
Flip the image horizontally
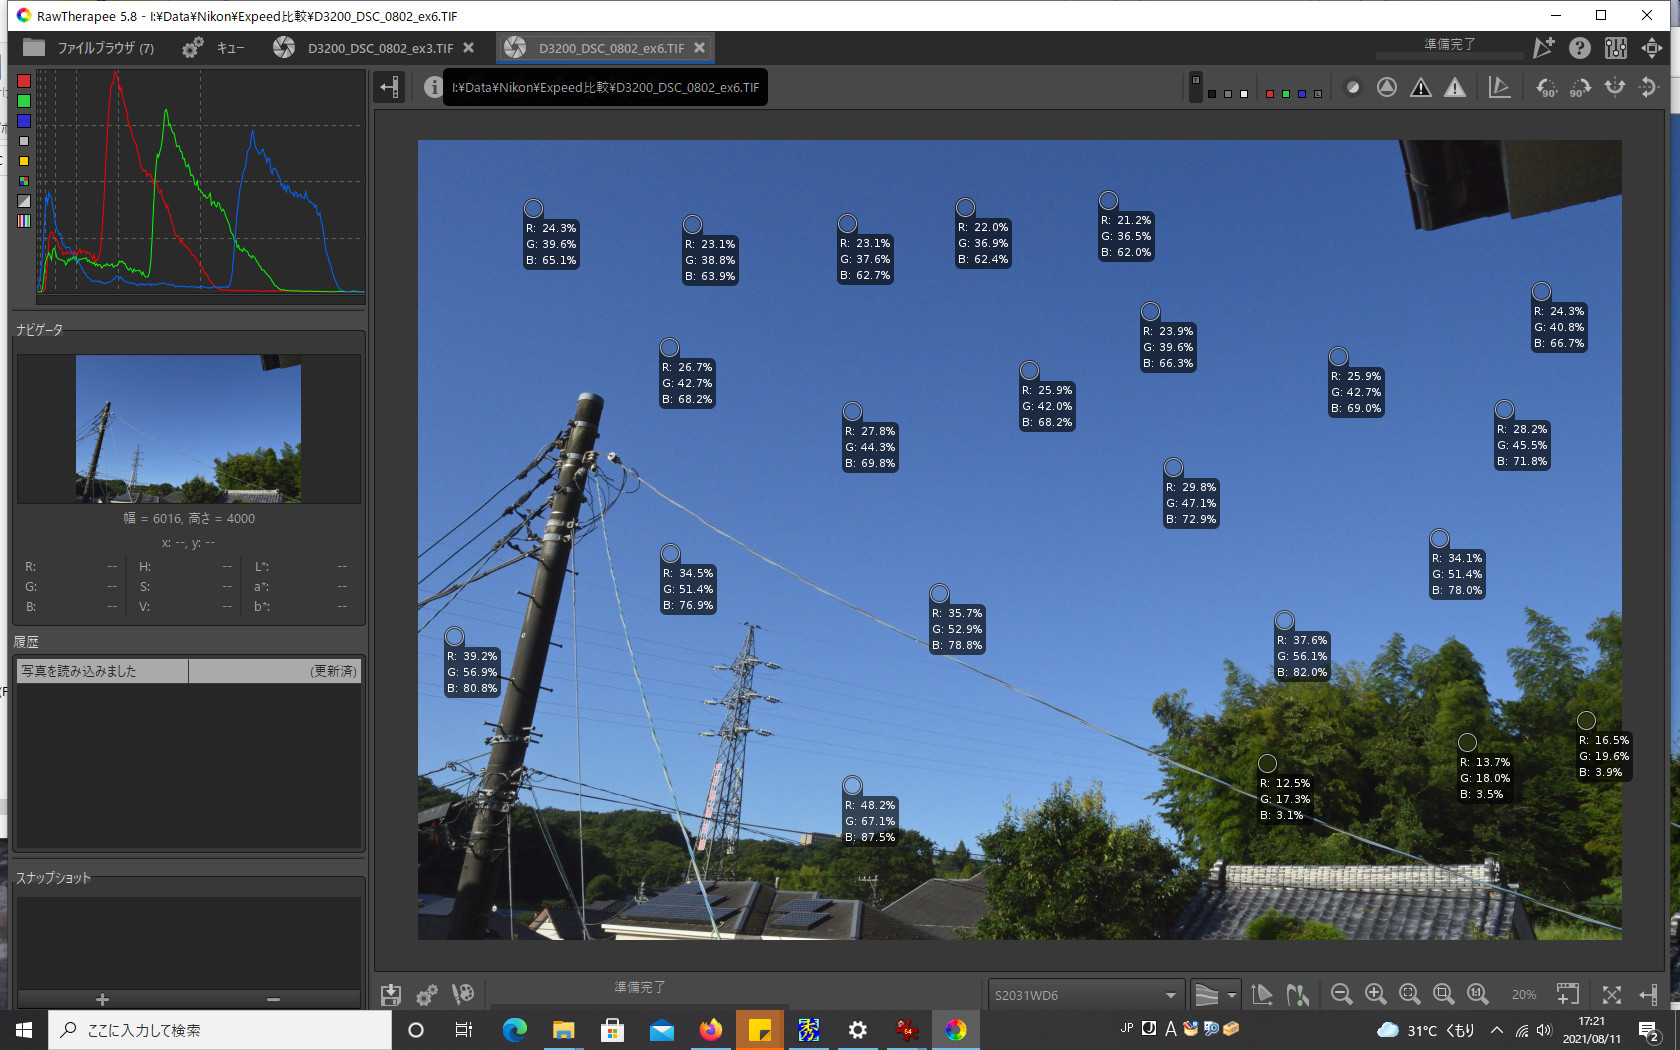(1615, 87)
